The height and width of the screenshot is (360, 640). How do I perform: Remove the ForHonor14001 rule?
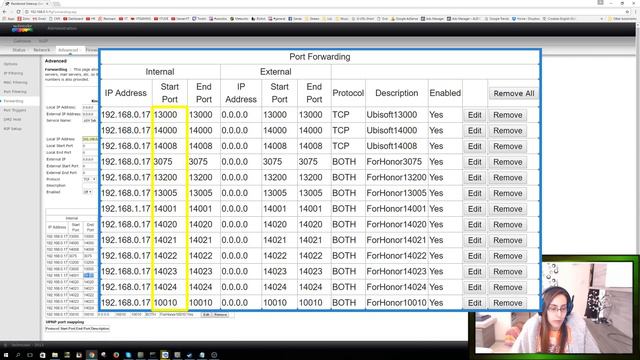pyautogui.click(x=507, y=209)
